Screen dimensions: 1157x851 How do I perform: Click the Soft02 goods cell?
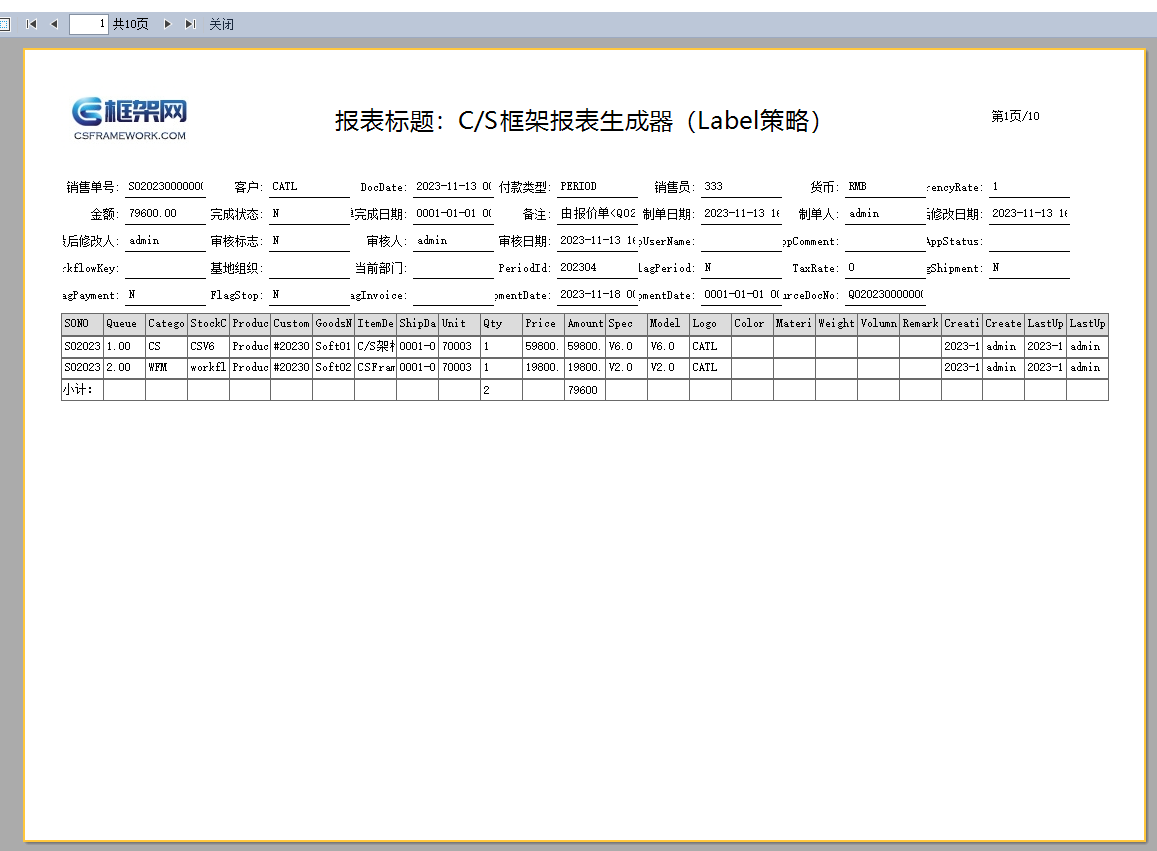(x=334, y=368)
